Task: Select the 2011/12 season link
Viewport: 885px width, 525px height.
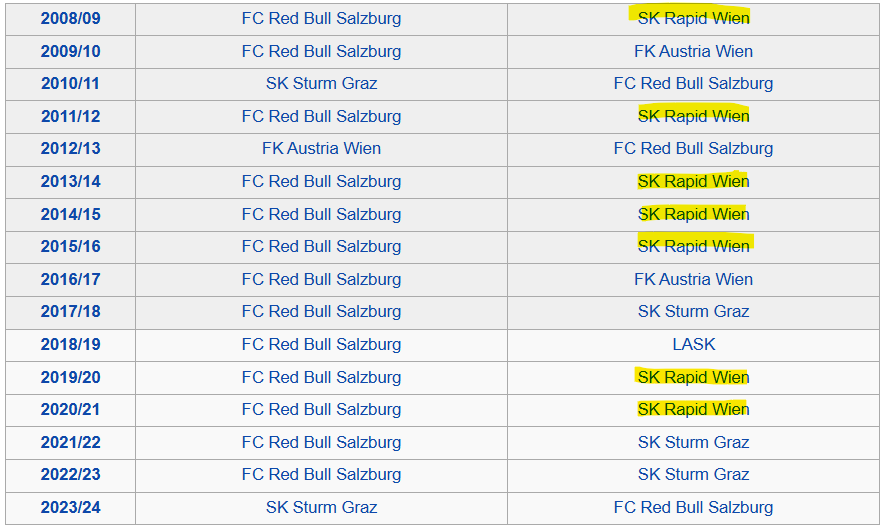Action: [x=70, y=116]
